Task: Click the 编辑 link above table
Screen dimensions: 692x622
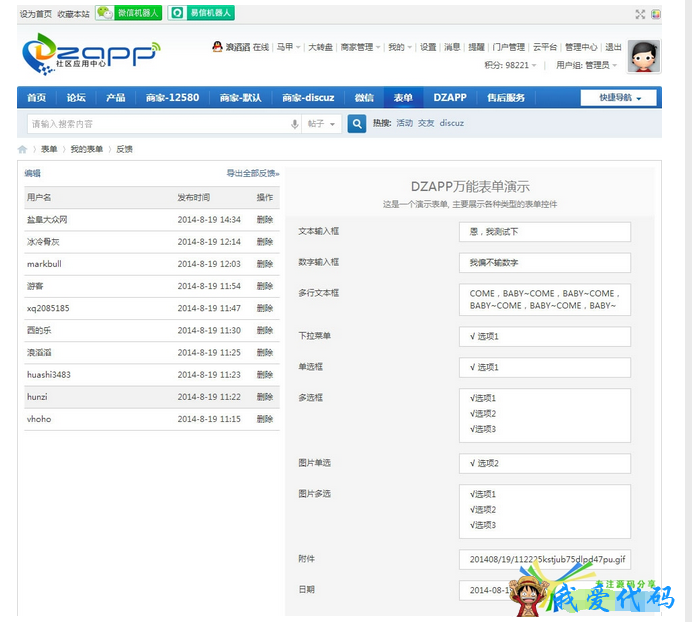Action: tap(32, 173)
